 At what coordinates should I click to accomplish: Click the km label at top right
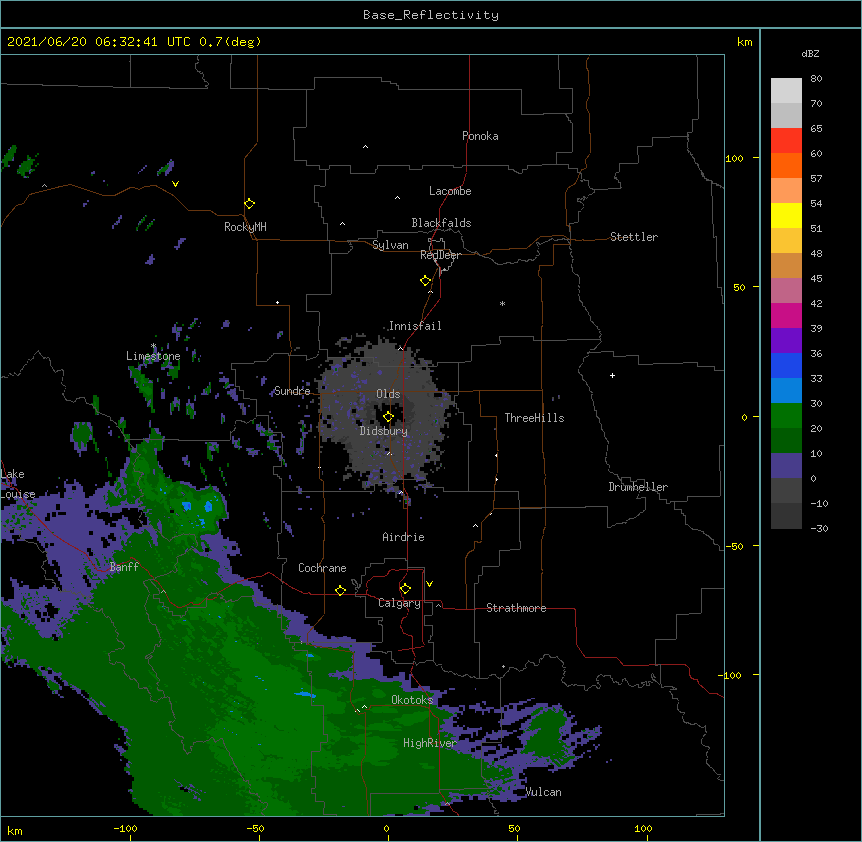(x=745, y=42)
